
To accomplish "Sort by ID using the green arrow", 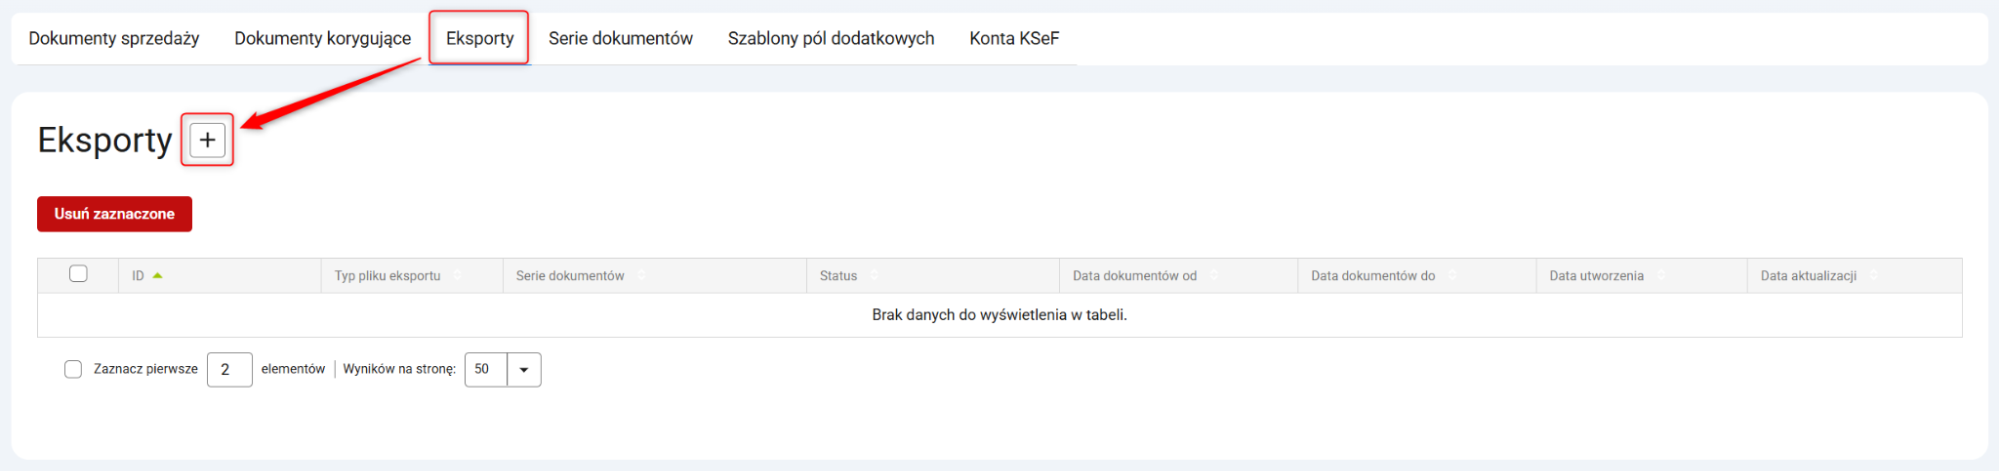I will [x=157, y=275].
